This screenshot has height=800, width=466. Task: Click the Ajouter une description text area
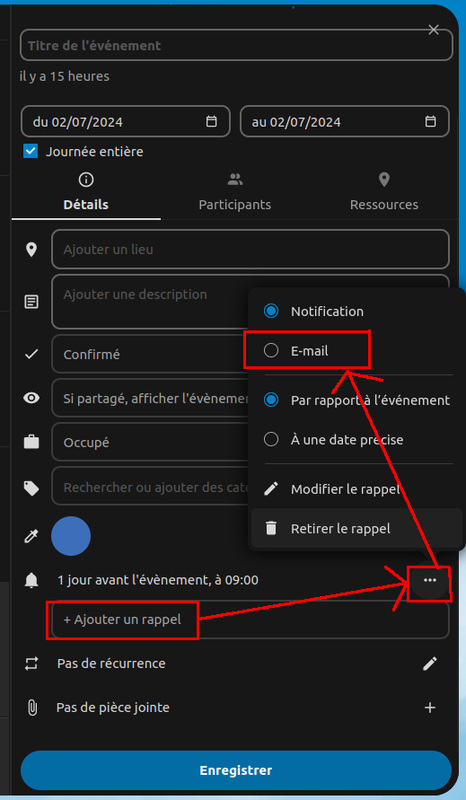tap(250, 302)
